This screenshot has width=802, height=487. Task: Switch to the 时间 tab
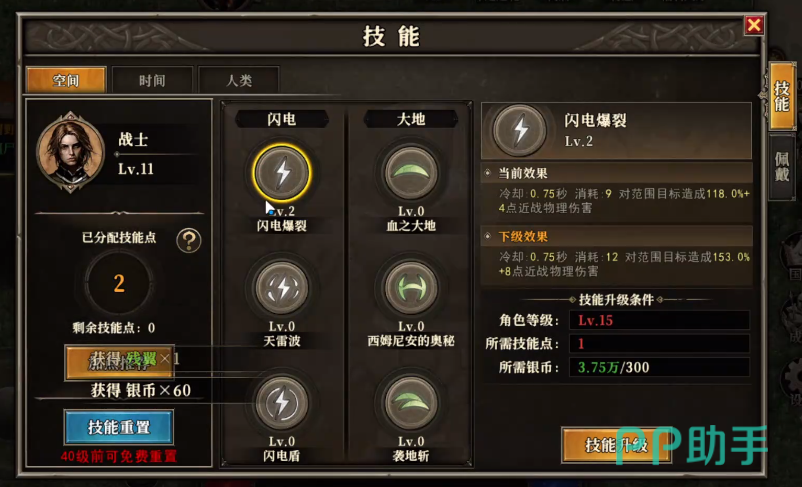pos(152,80)
